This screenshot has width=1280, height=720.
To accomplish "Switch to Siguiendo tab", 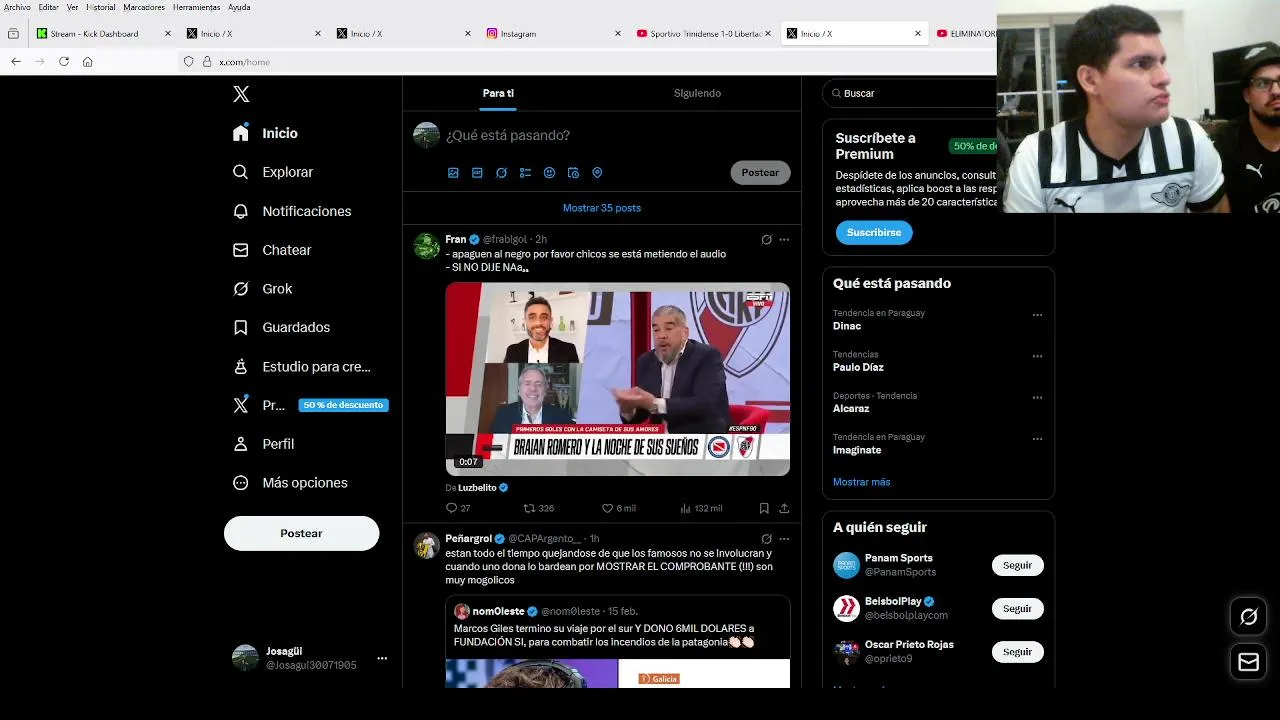I will (x=697, y=93).
